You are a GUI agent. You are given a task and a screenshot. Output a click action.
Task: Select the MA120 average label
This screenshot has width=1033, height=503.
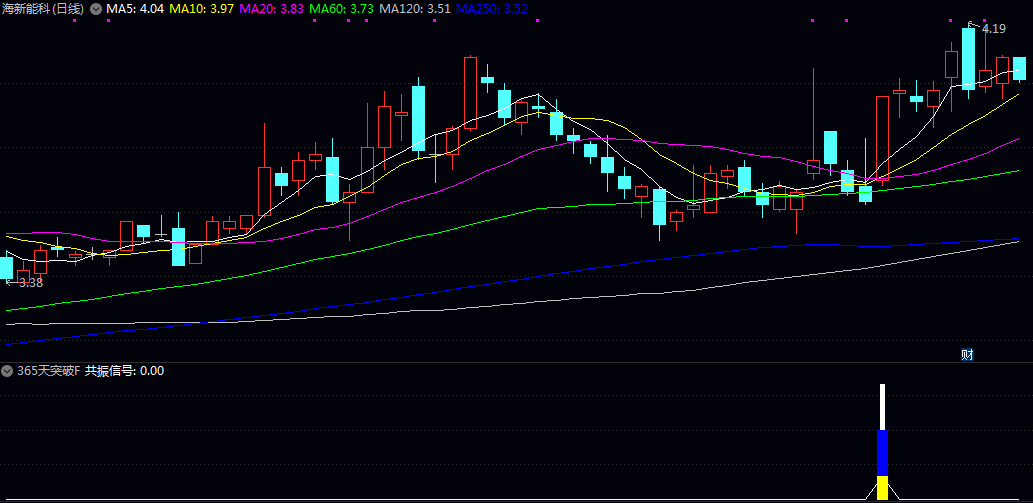coord(414,9)
